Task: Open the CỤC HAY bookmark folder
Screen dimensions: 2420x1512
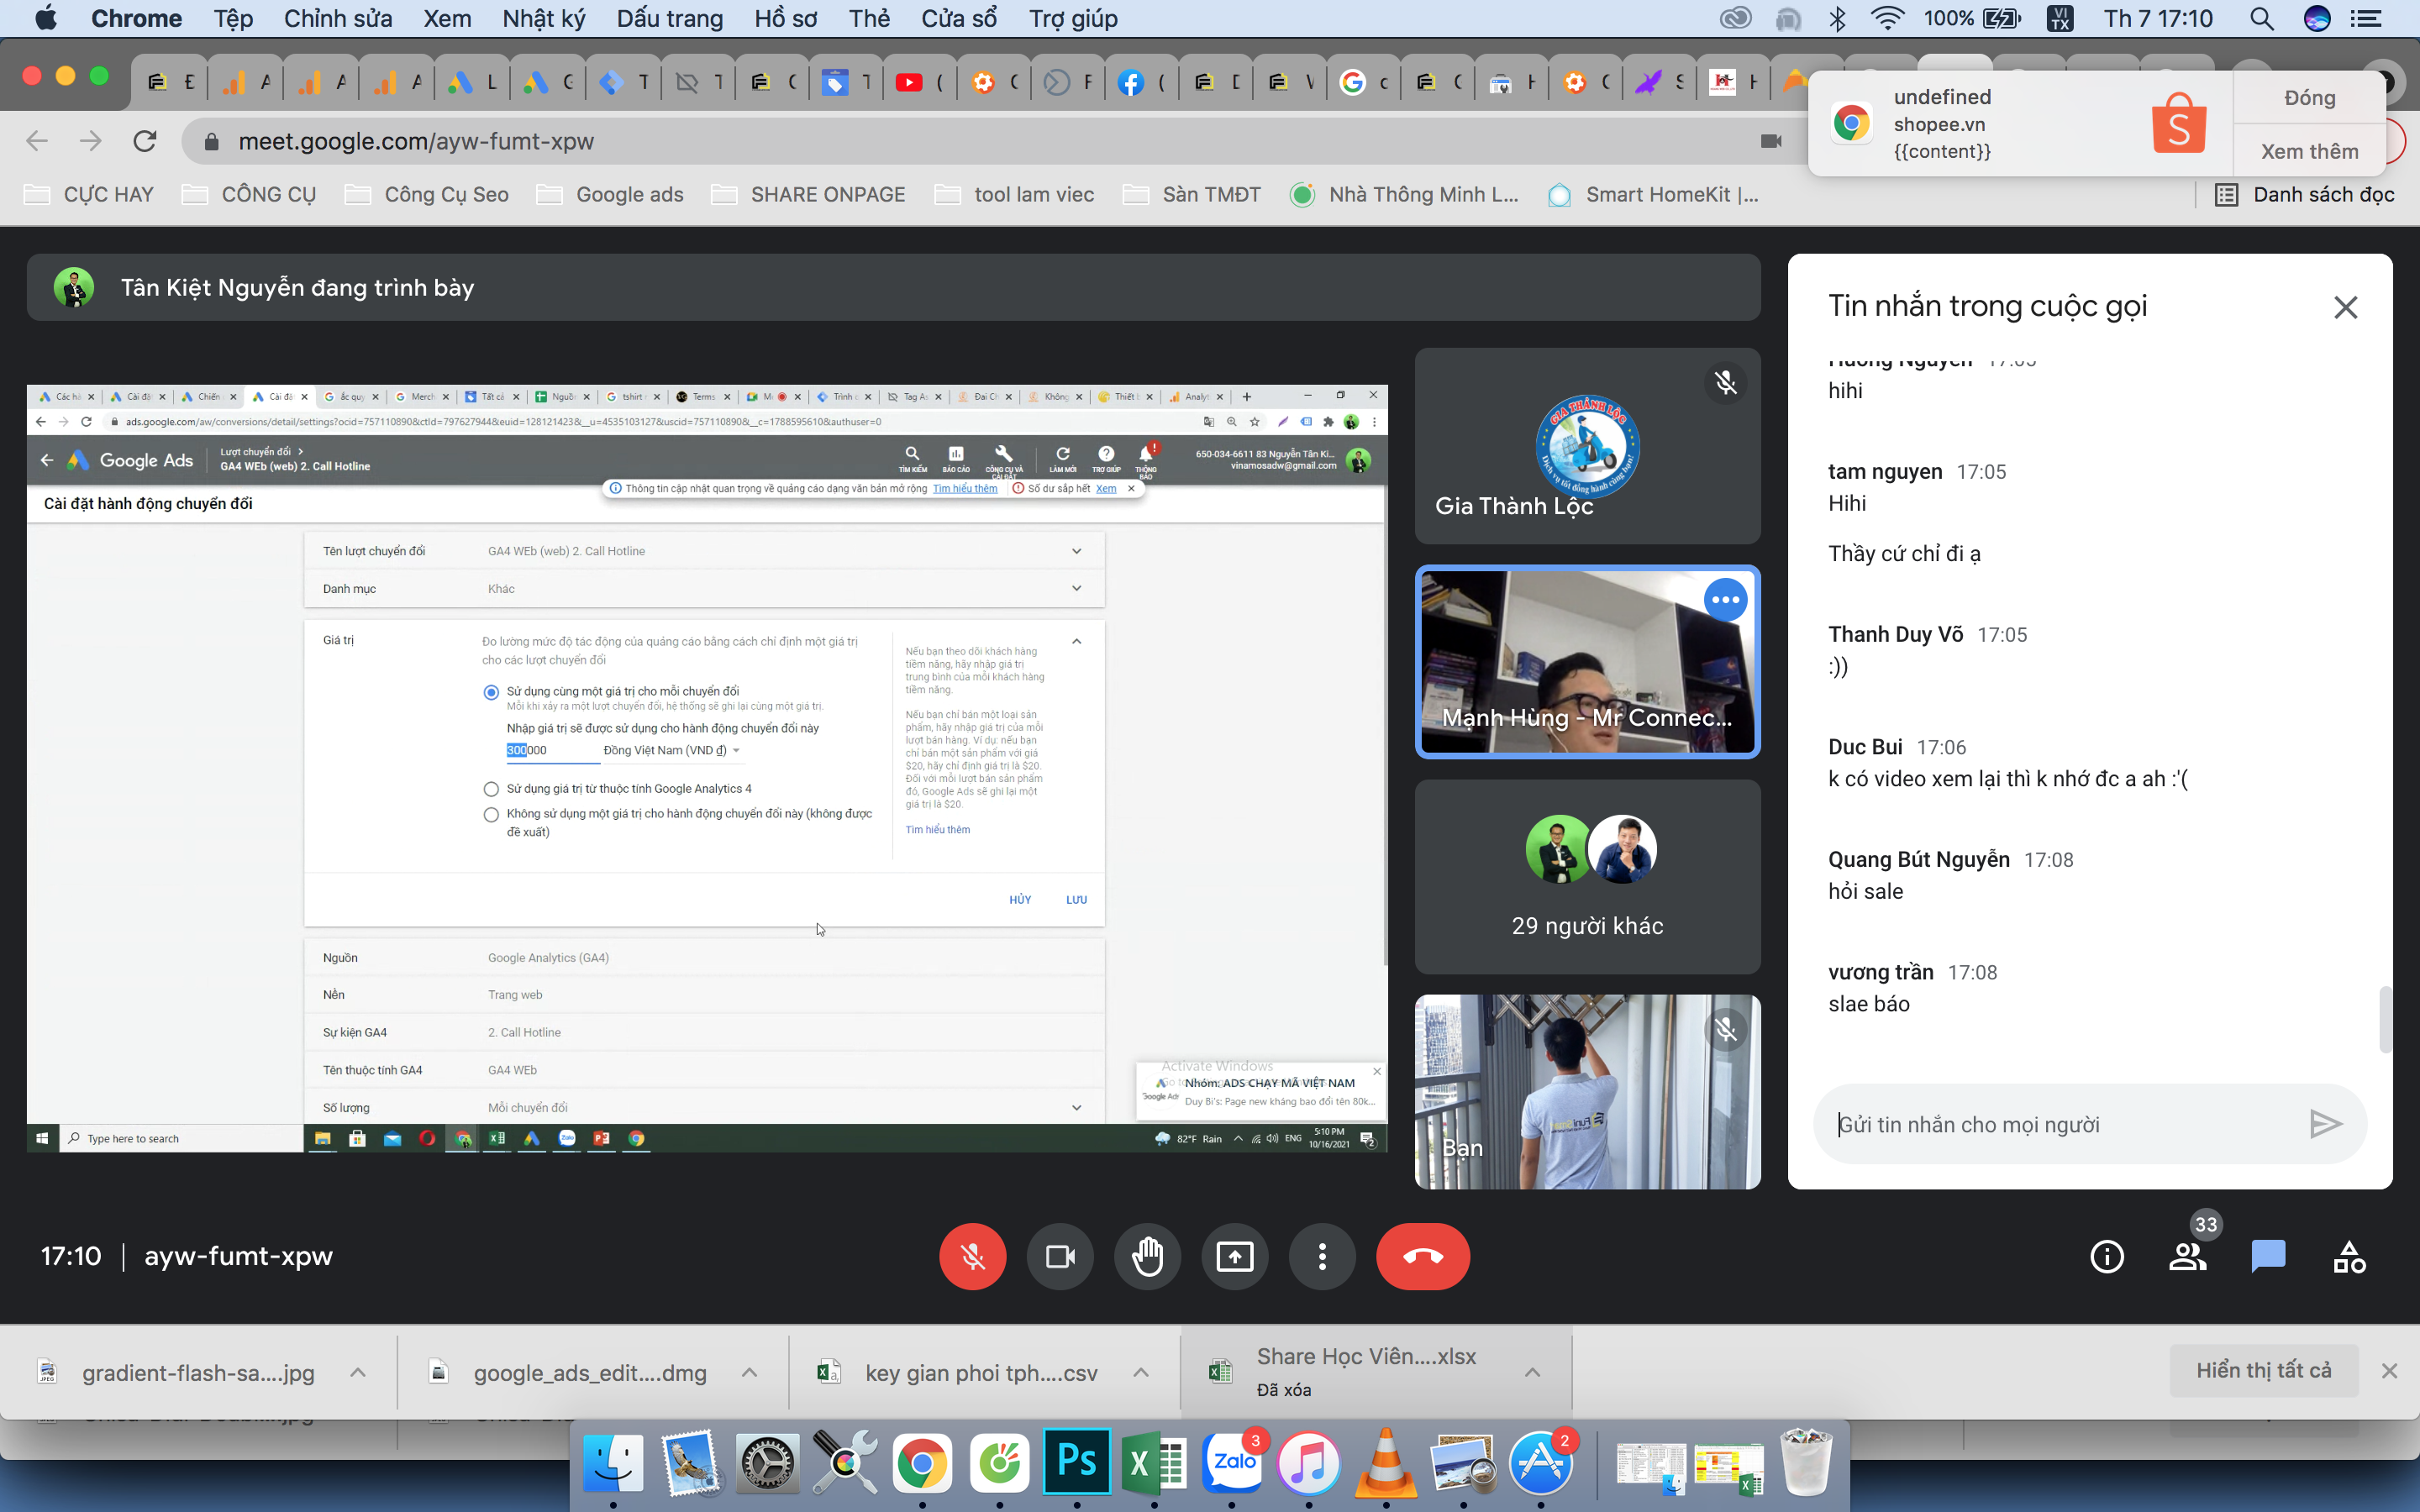Action: click(89, 194)
